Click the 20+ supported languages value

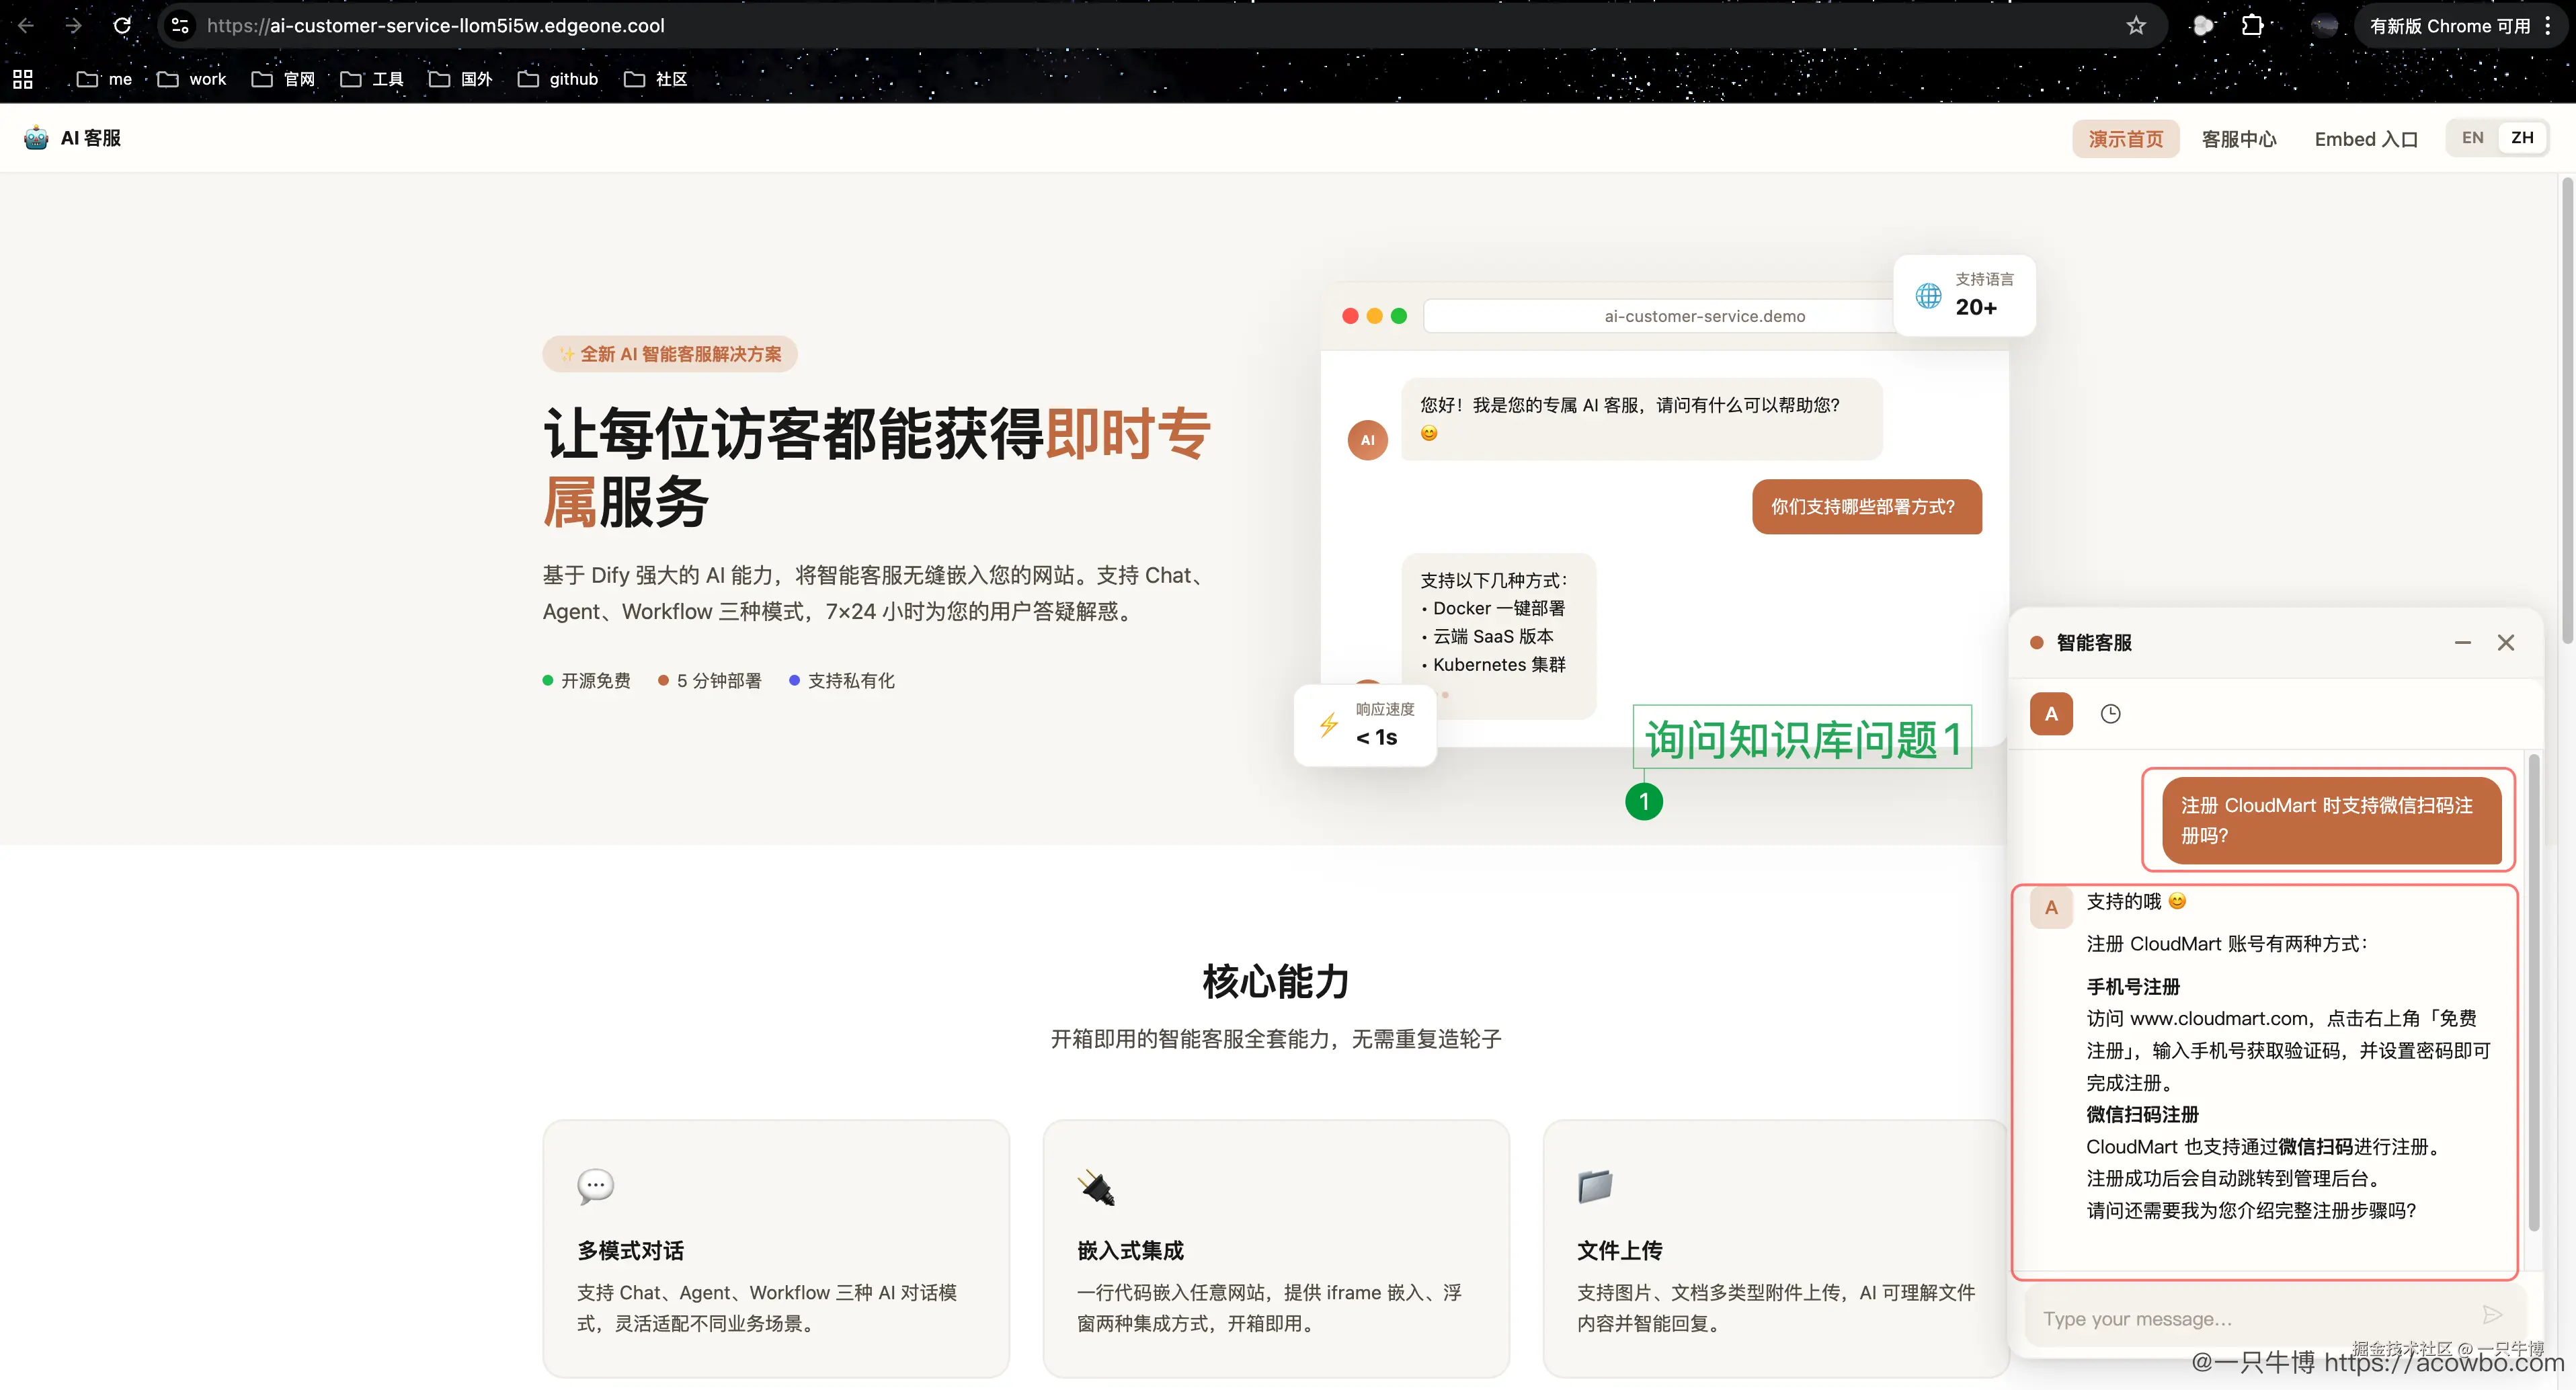(x=1976, y=308)
